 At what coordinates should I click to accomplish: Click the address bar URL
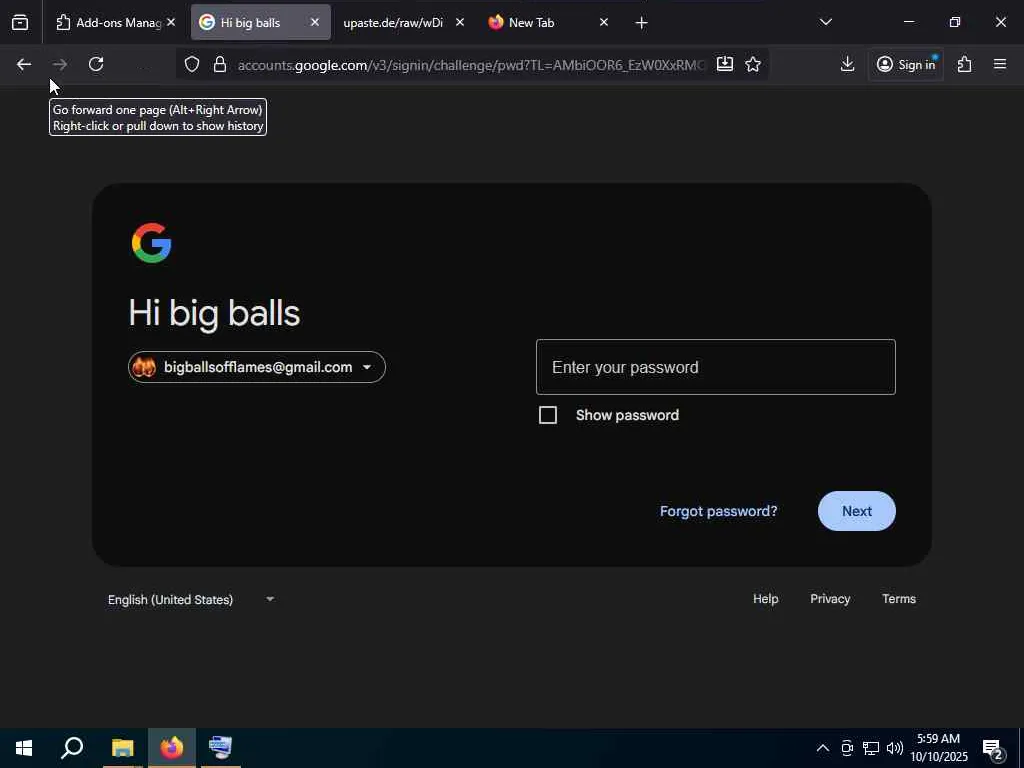coord(471,65)
